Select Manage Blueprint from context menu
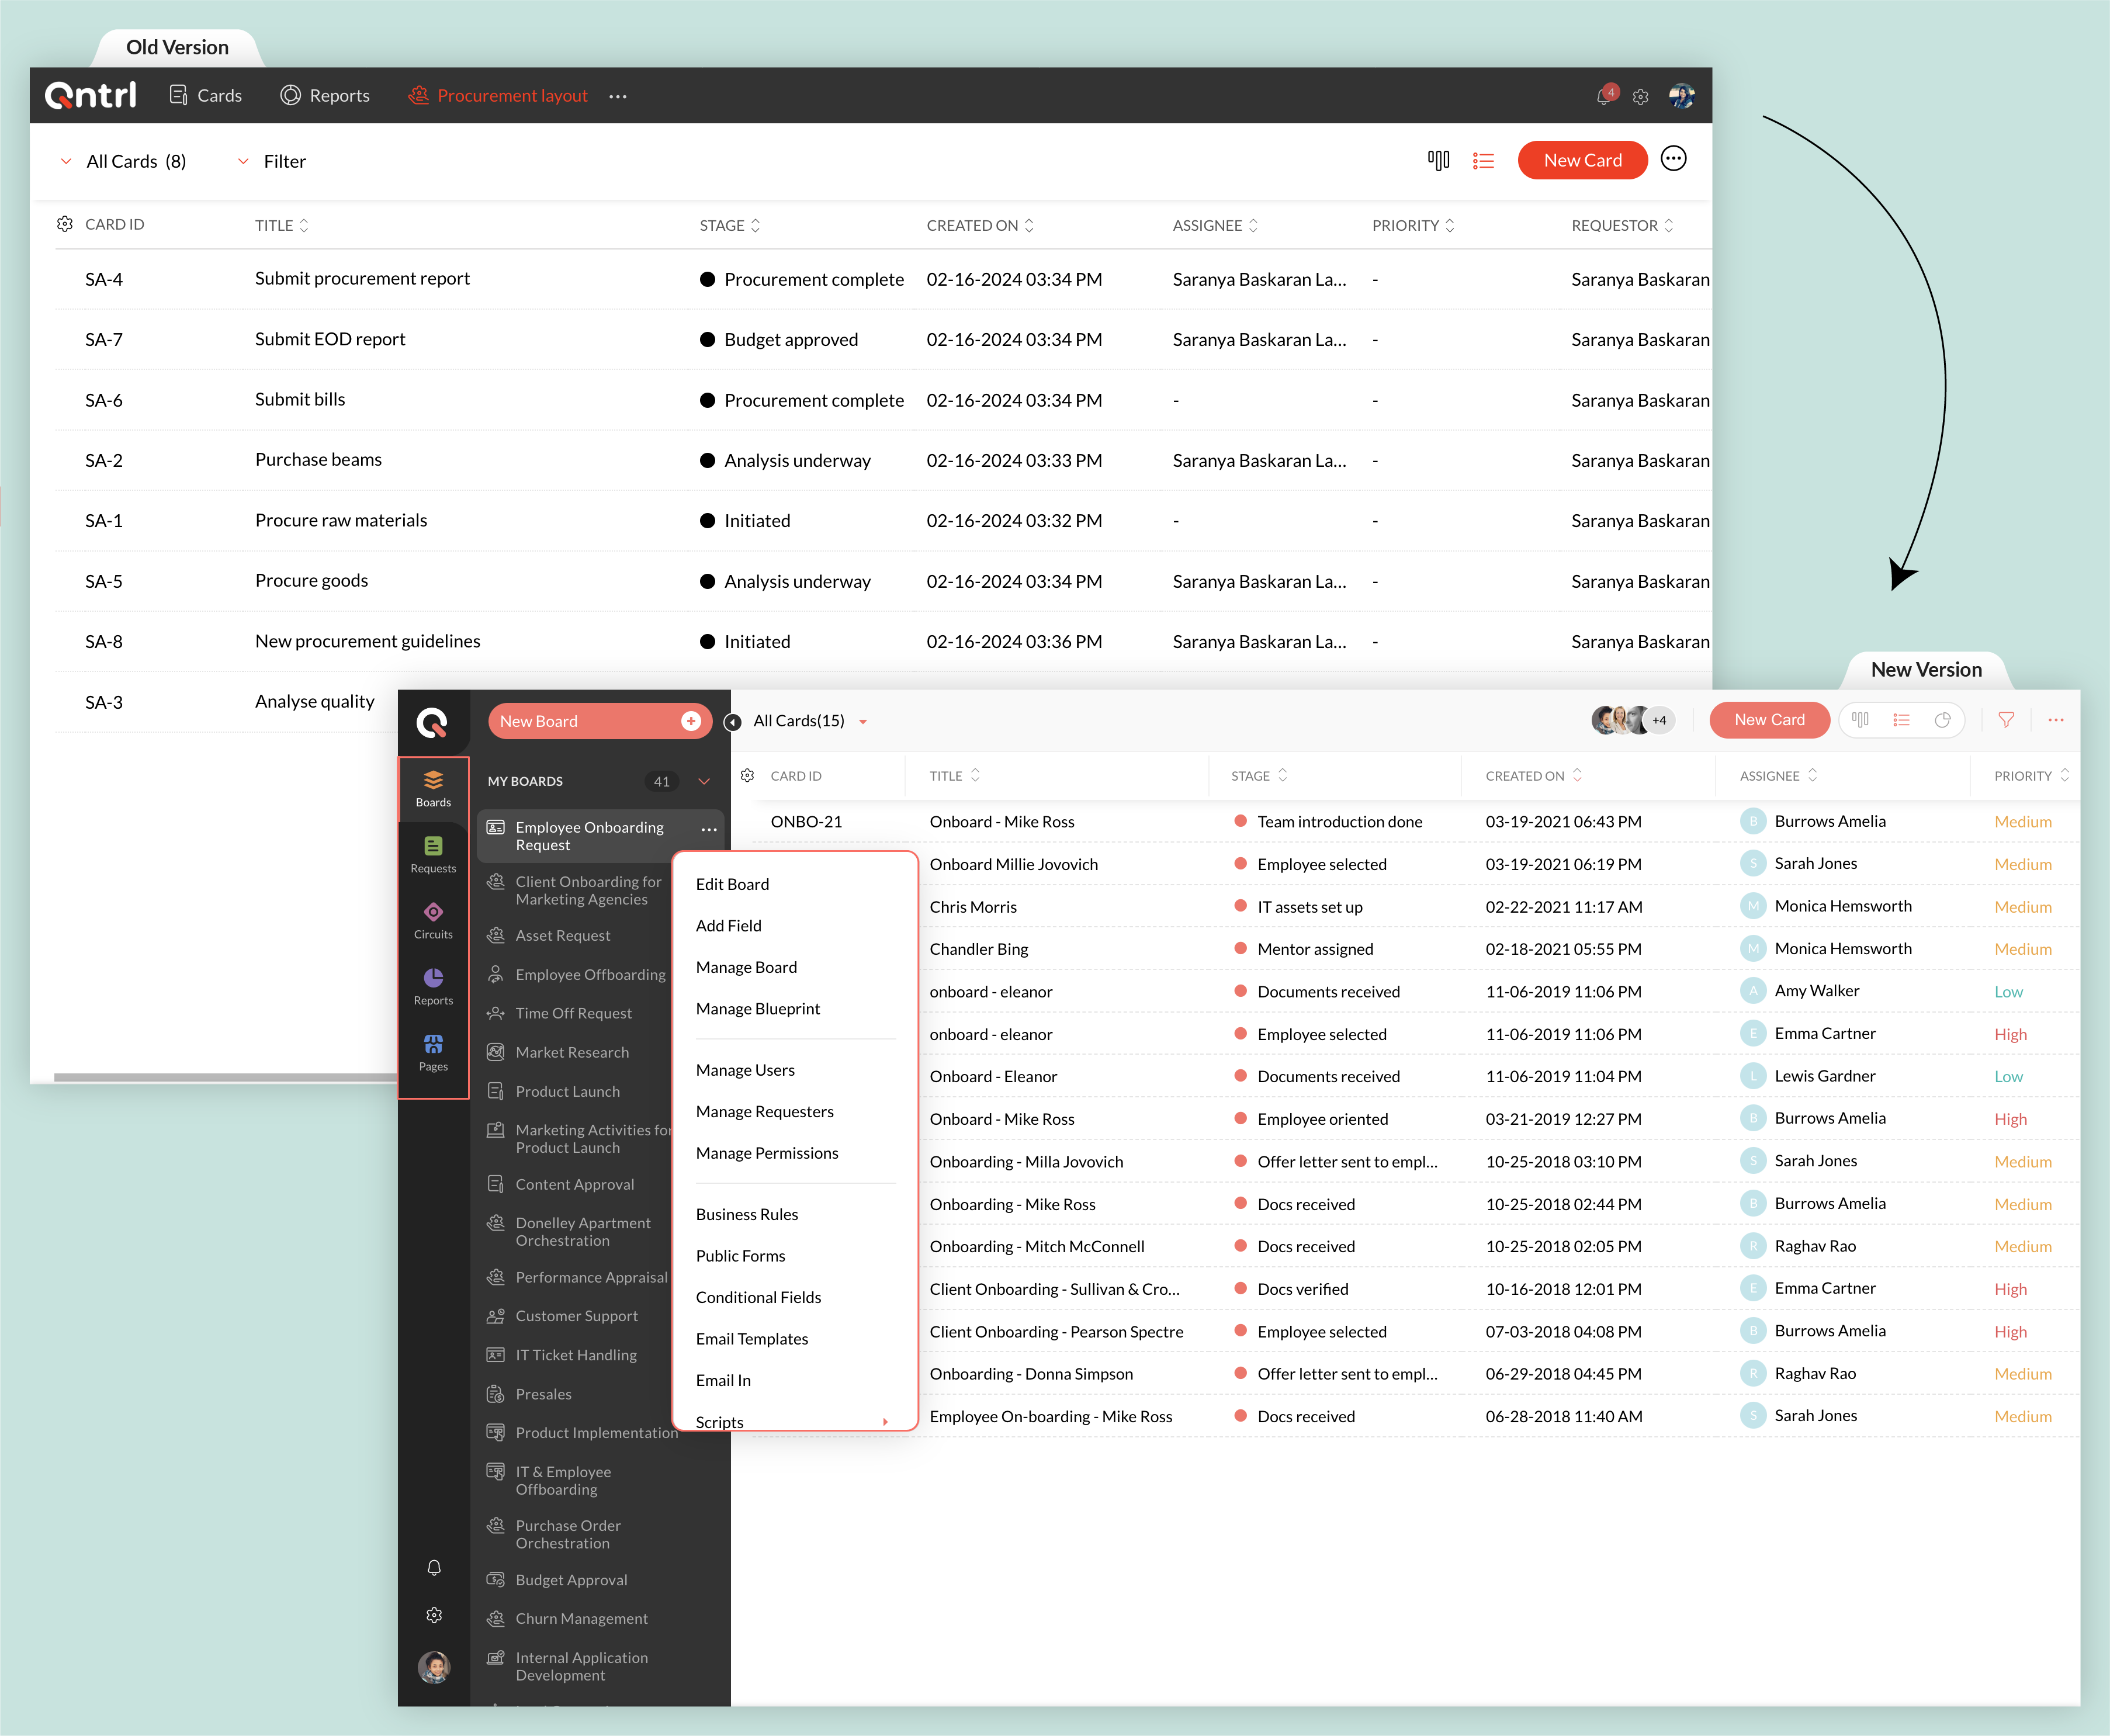 pos(757,1009)
